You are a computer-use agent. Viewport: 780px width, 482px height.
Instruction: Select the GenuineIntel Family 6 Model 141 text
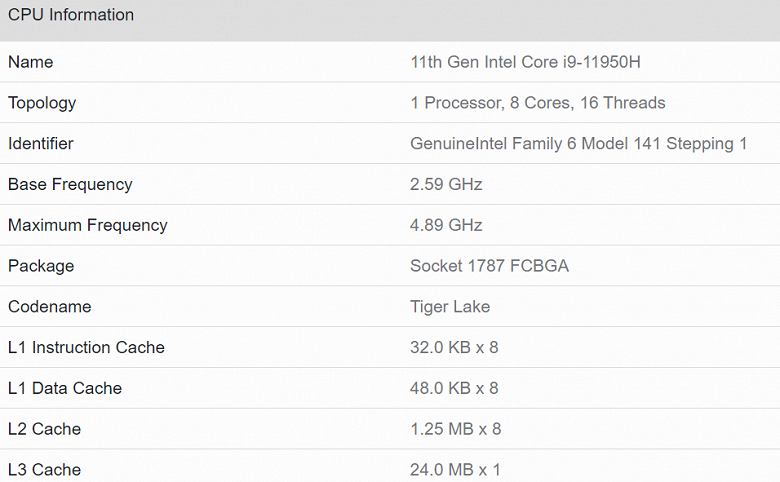[x=542, y=144]
